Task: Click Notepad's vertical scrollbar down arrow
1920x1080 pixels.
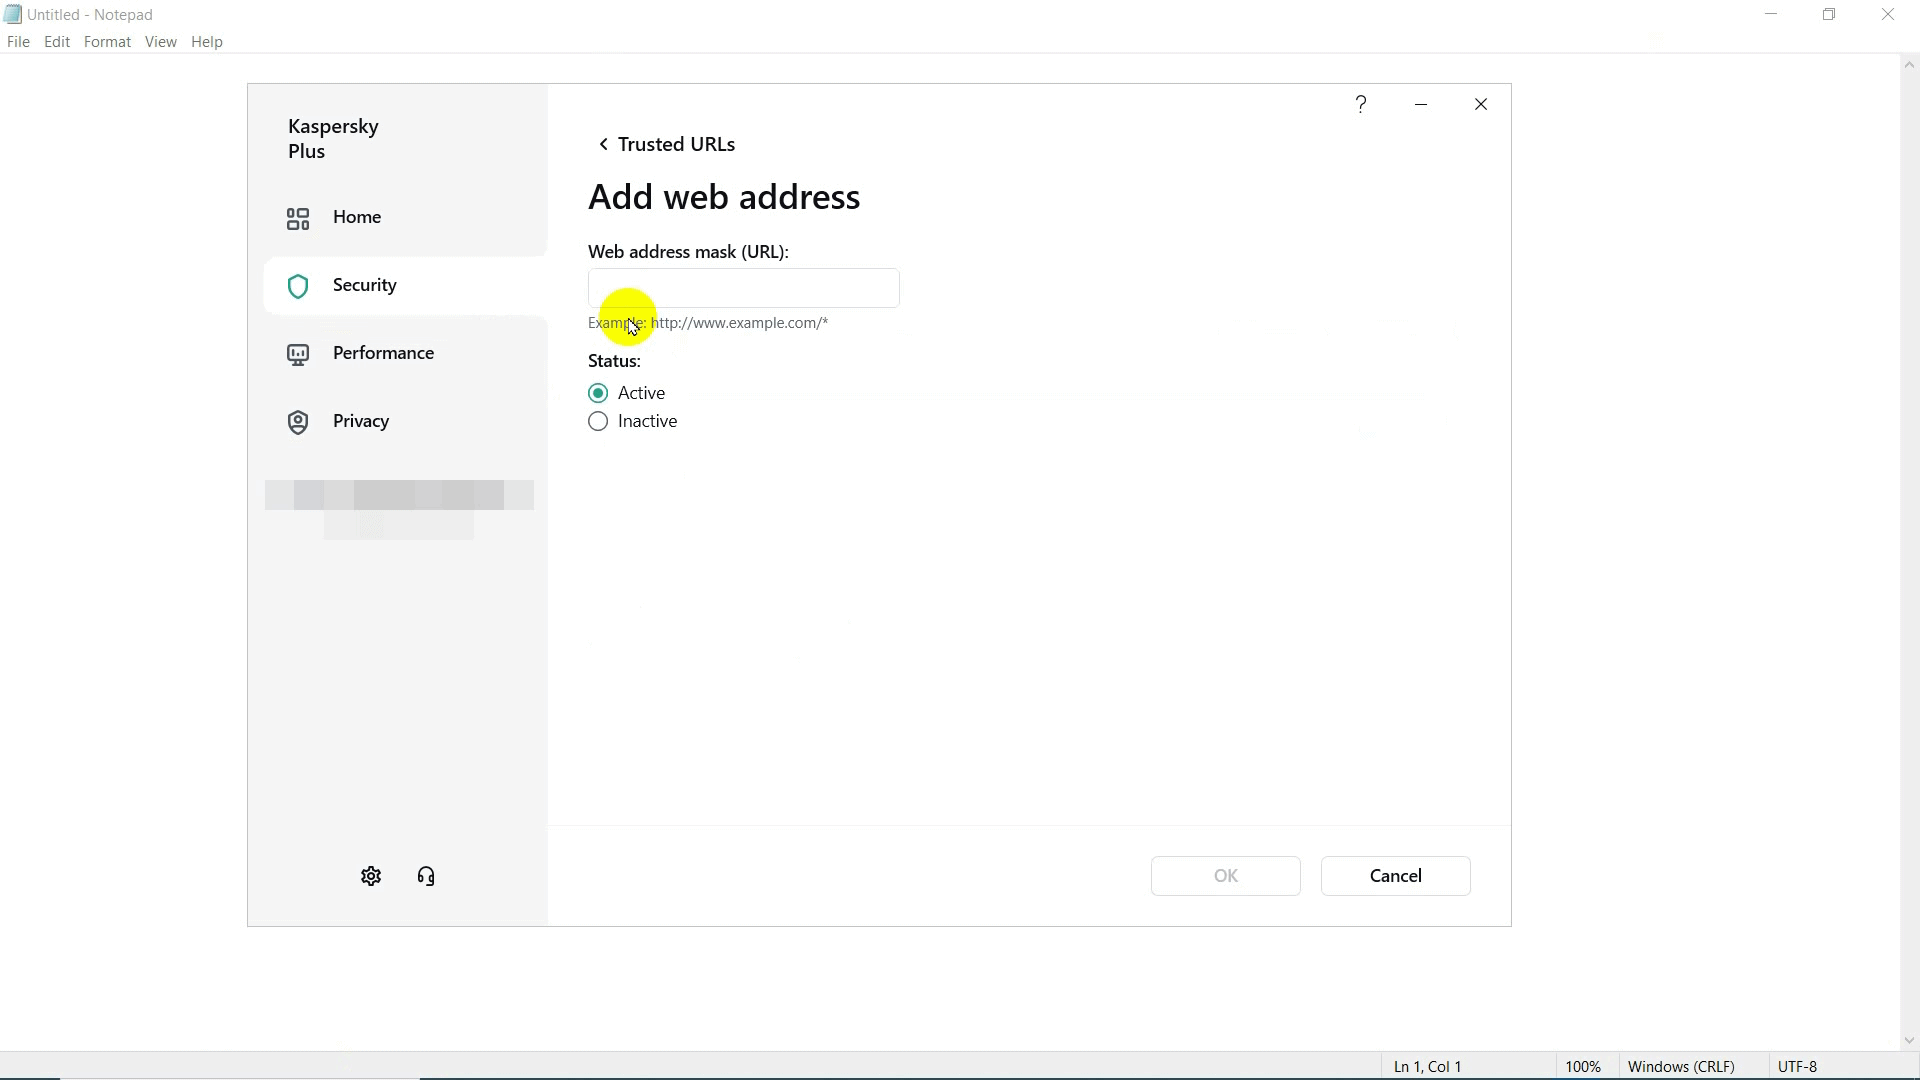Action: (x=1909, y=1041)
